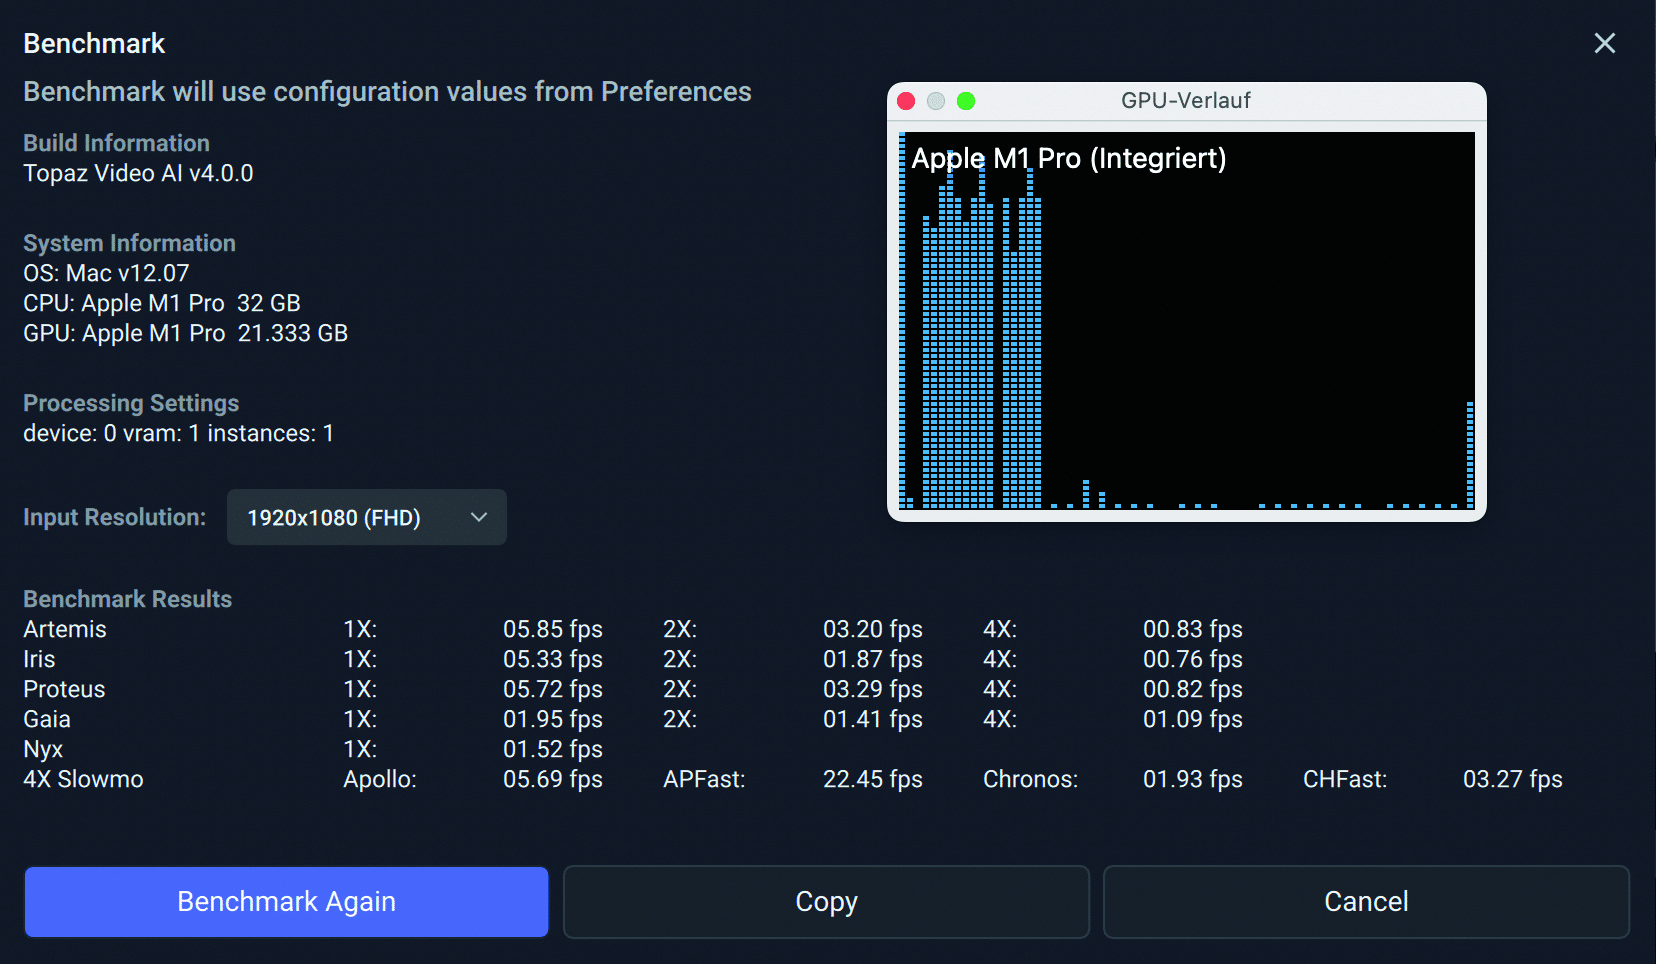
Task: Select the Artemis row label
Action: [65, 629]
